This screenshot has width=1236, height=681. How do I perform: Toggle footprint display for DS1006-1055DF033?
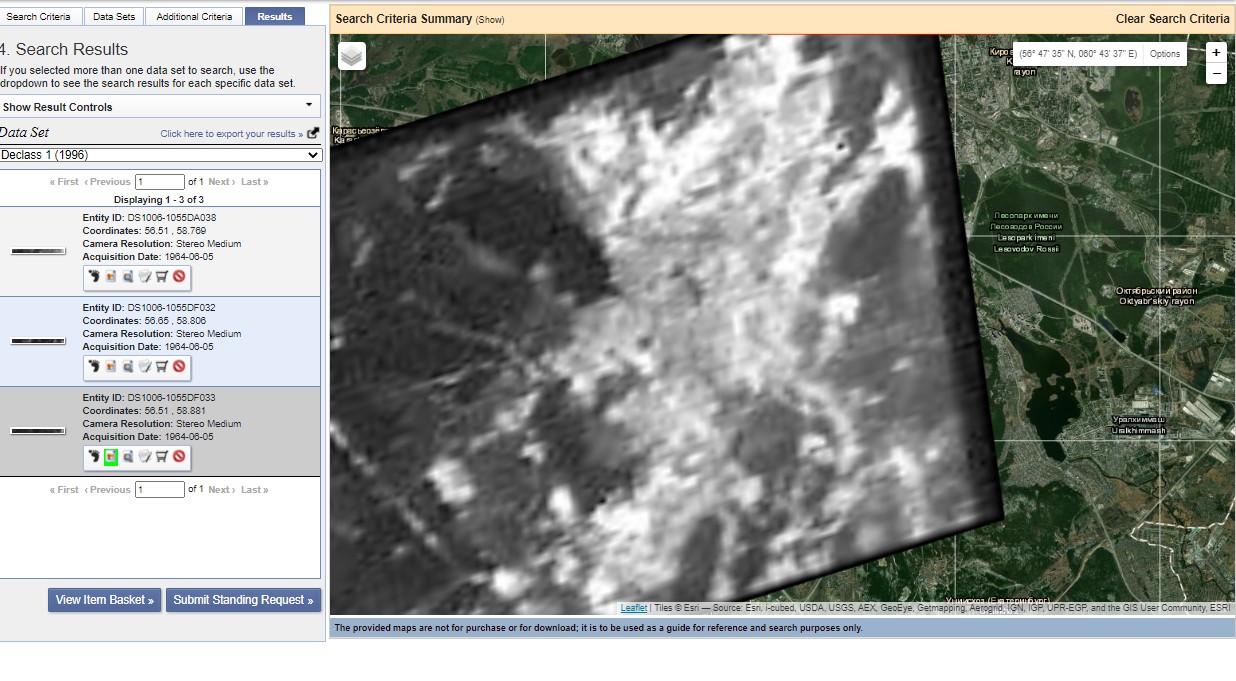click(x=94, y=457)
